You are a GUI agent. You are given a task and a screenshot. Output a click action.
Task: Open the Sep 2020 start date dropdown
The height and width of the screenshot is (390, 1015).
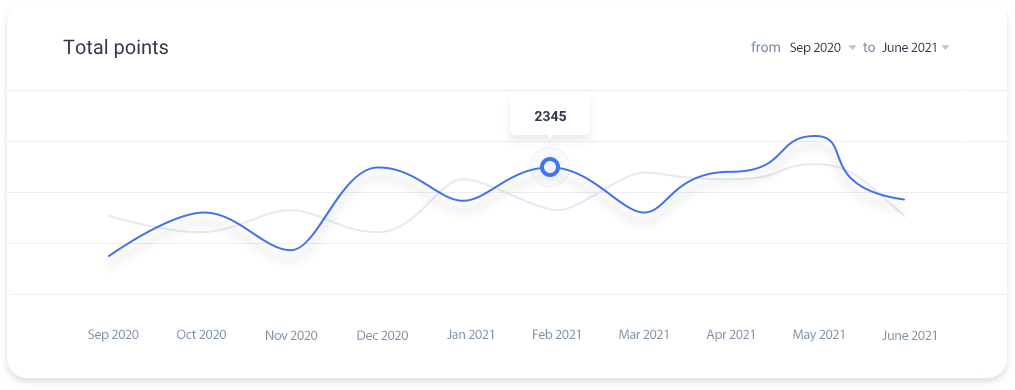pos(822,48)
